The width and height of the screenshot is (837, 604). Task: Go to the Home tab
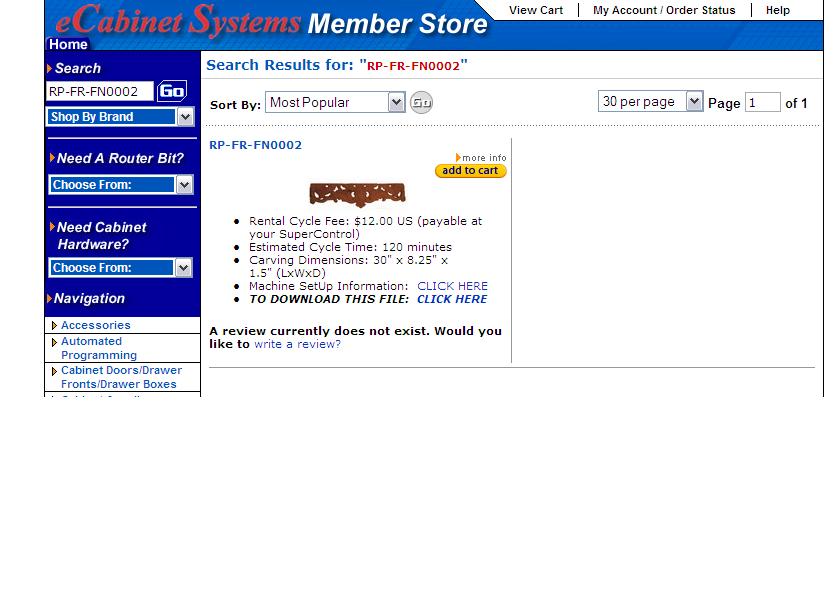pos(68,44)
